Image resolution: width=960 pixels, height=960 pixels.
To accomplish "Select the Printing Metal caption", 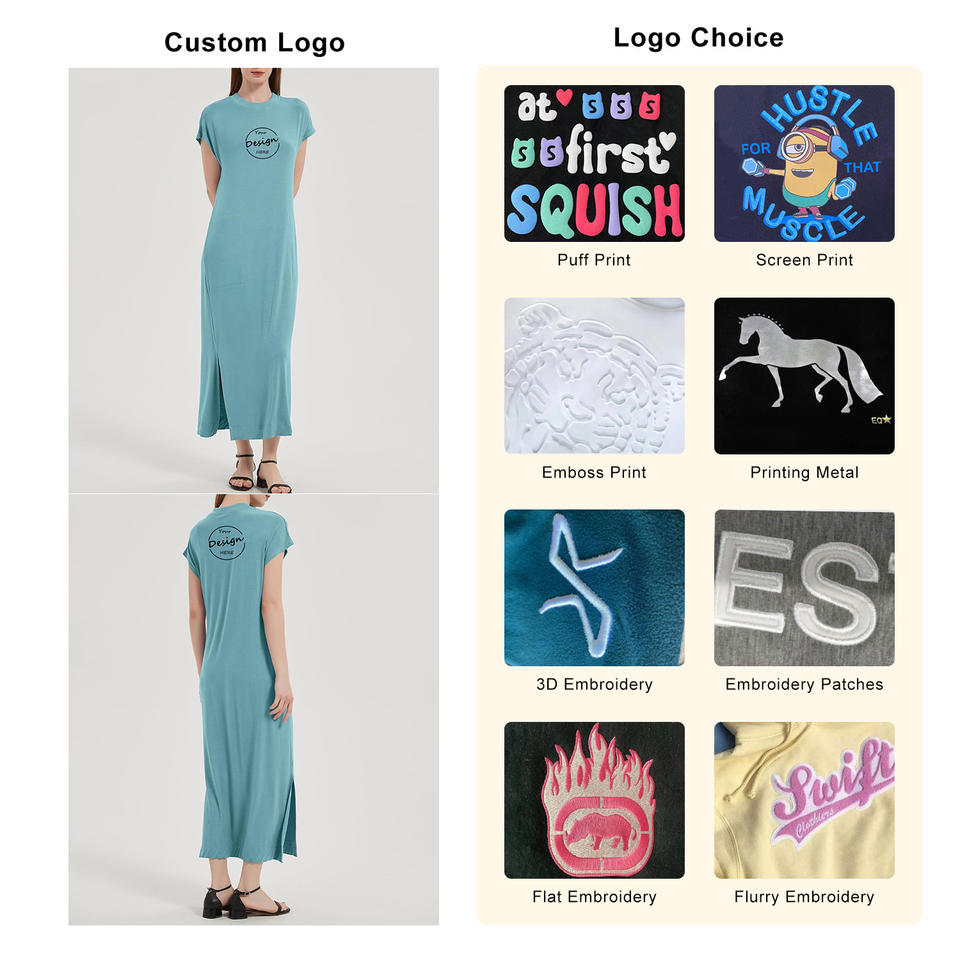I will tap(804, 472).
